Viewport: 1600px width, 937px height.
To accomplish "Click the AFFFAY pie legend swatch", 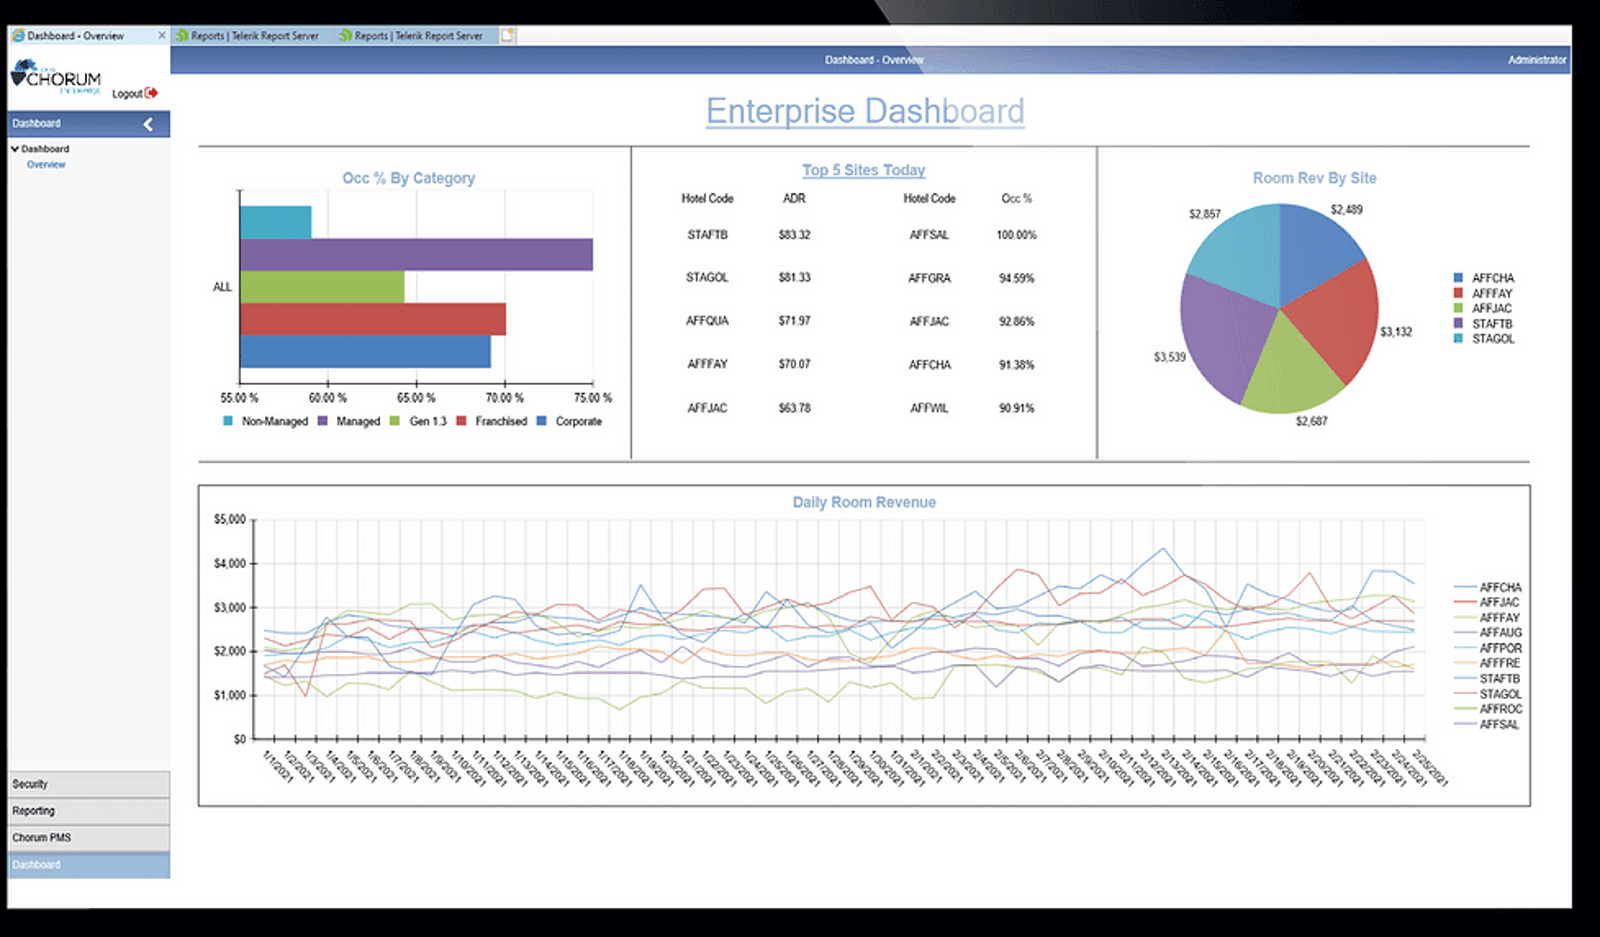I will coord(1458,293).
